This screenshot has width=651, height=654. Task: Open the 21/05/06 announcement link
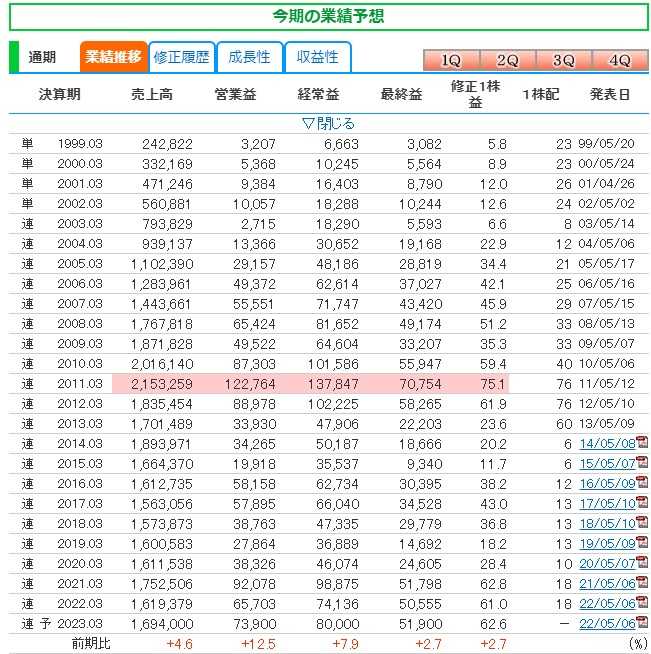[x=607, y=584]
